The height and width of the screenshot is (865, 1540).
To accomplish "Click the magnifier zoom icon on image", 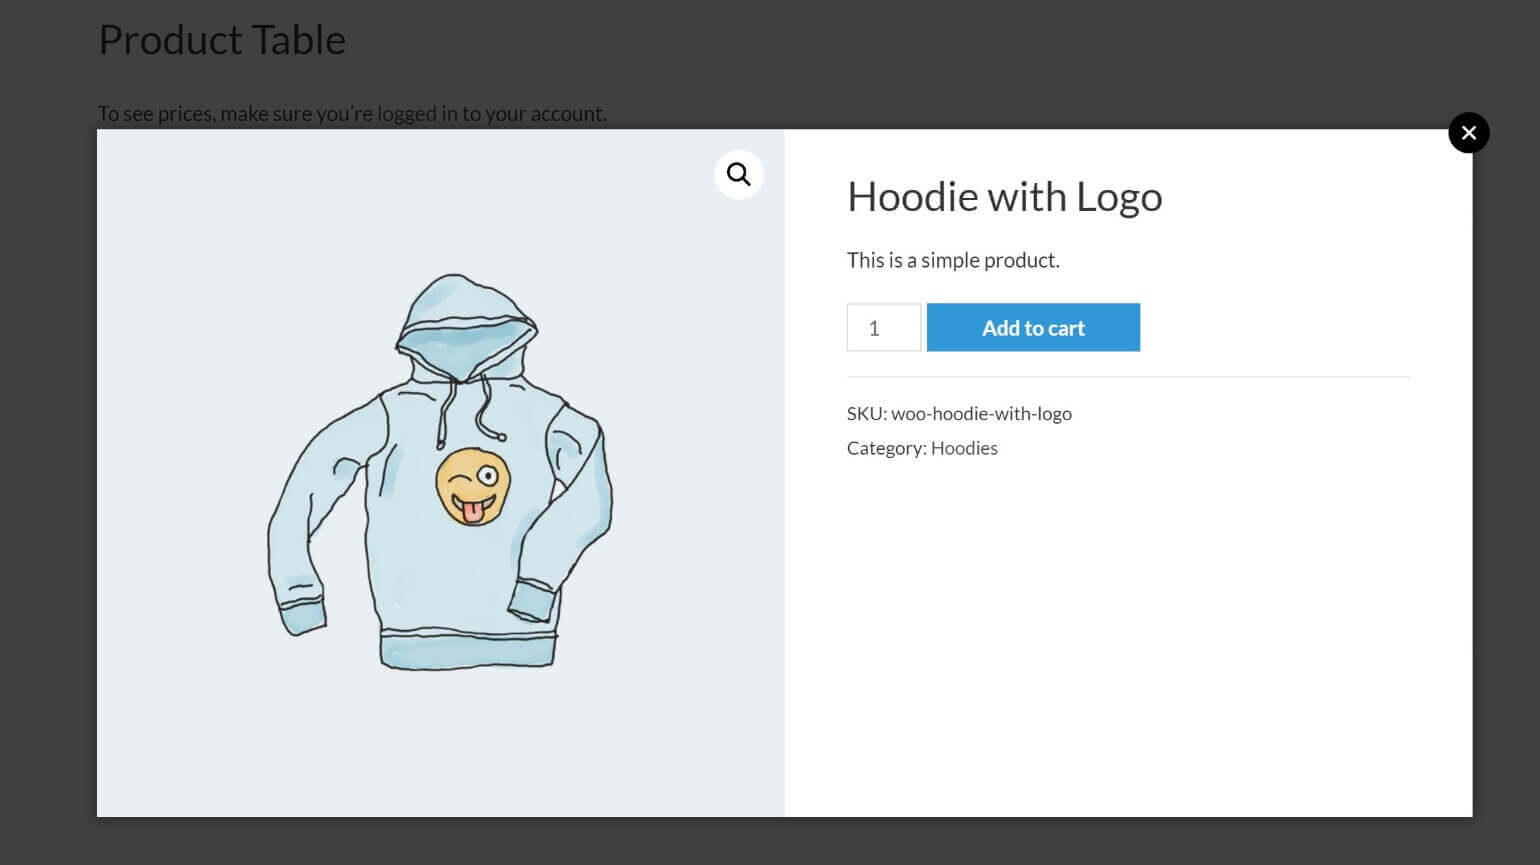I will (x=739, y=174).
